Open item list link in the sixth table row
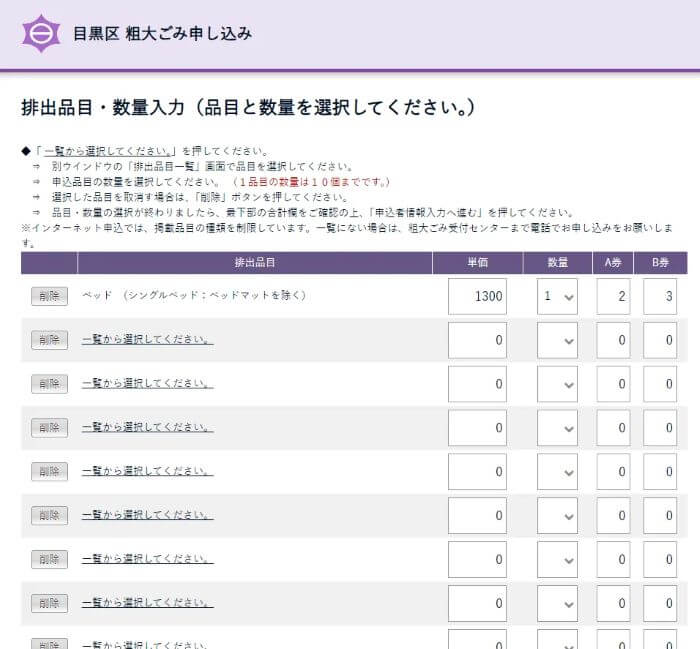The width and height of the screenshot is (700, 649). coord(147,514)
